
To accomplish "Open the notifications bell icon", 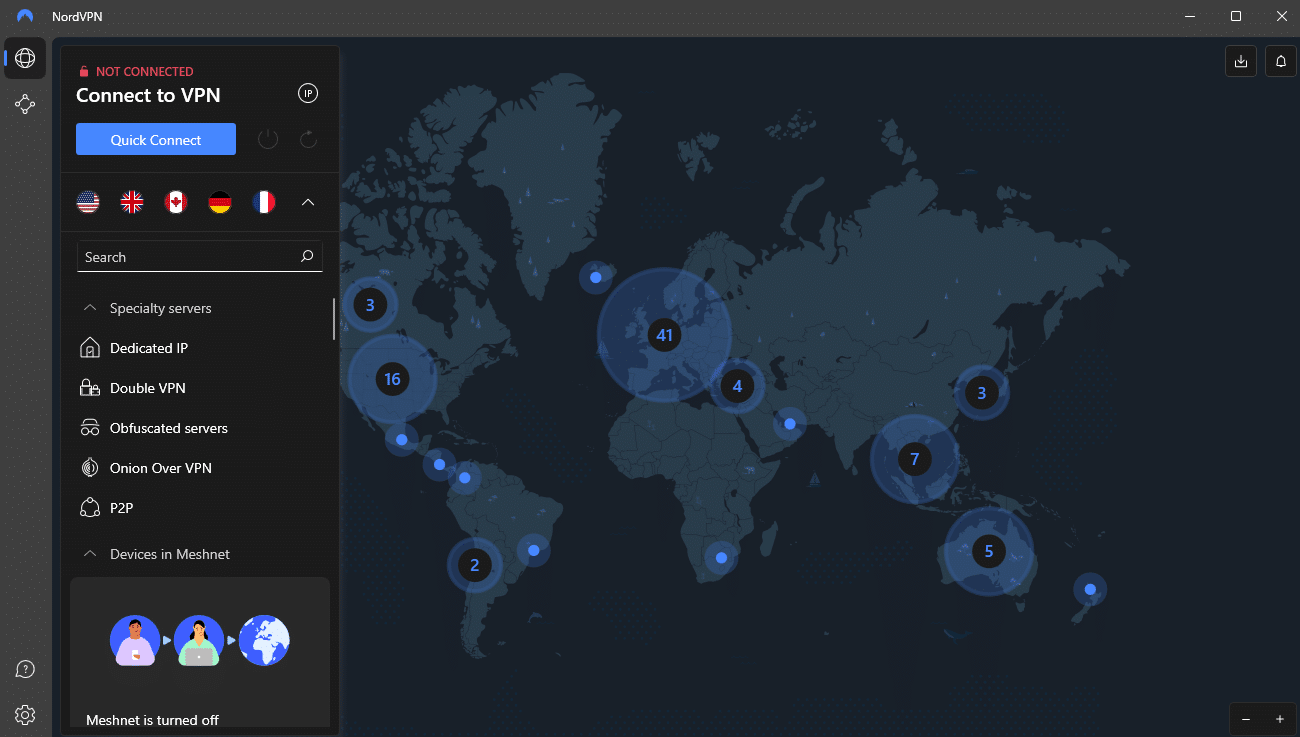I will tap(1281, 61).
